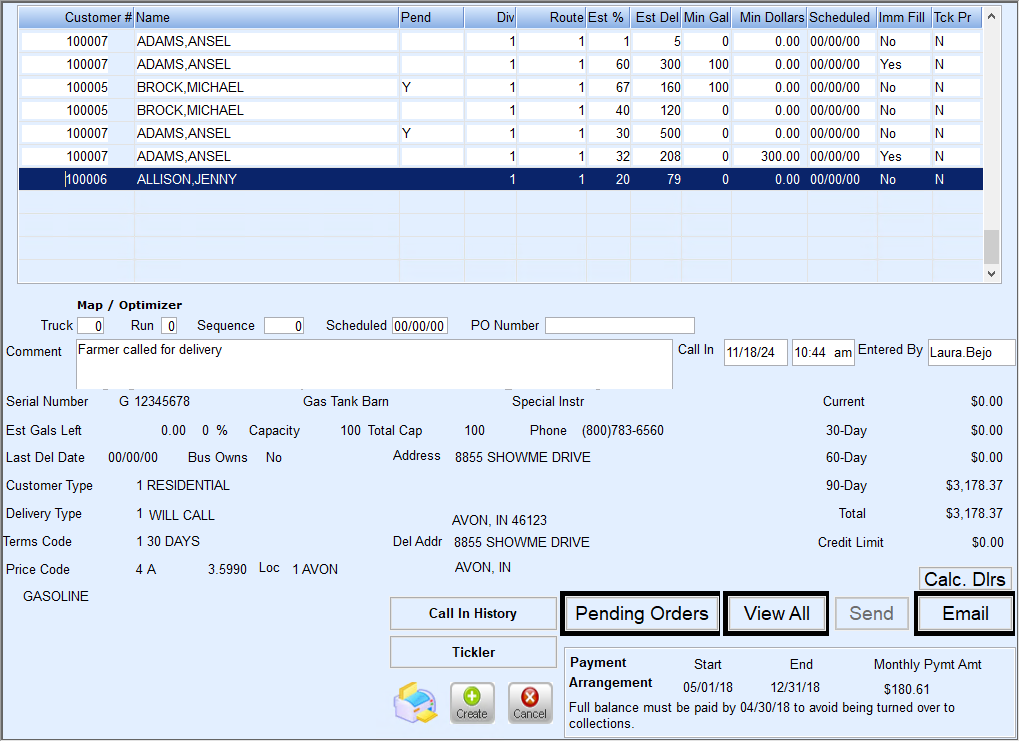Click the serial number 12345678

(162, 402)
